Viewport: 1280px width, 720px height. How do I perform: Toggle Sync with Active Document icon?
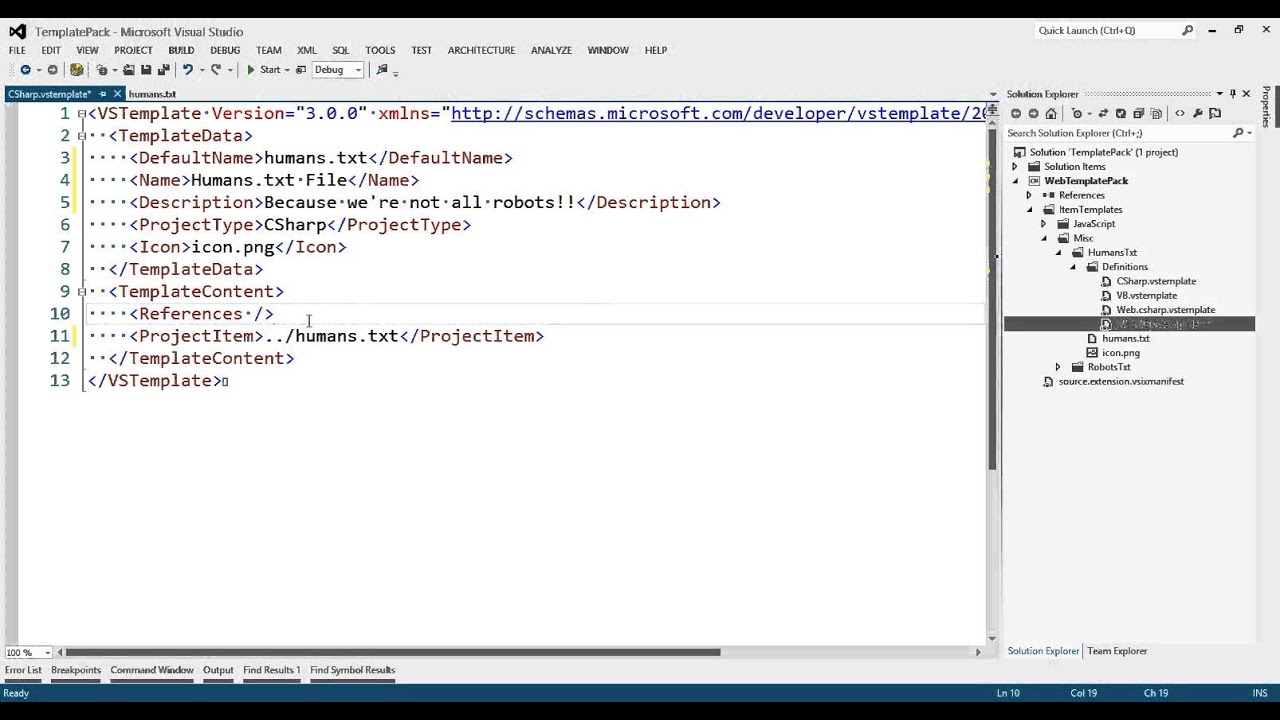coord(1103,113)
